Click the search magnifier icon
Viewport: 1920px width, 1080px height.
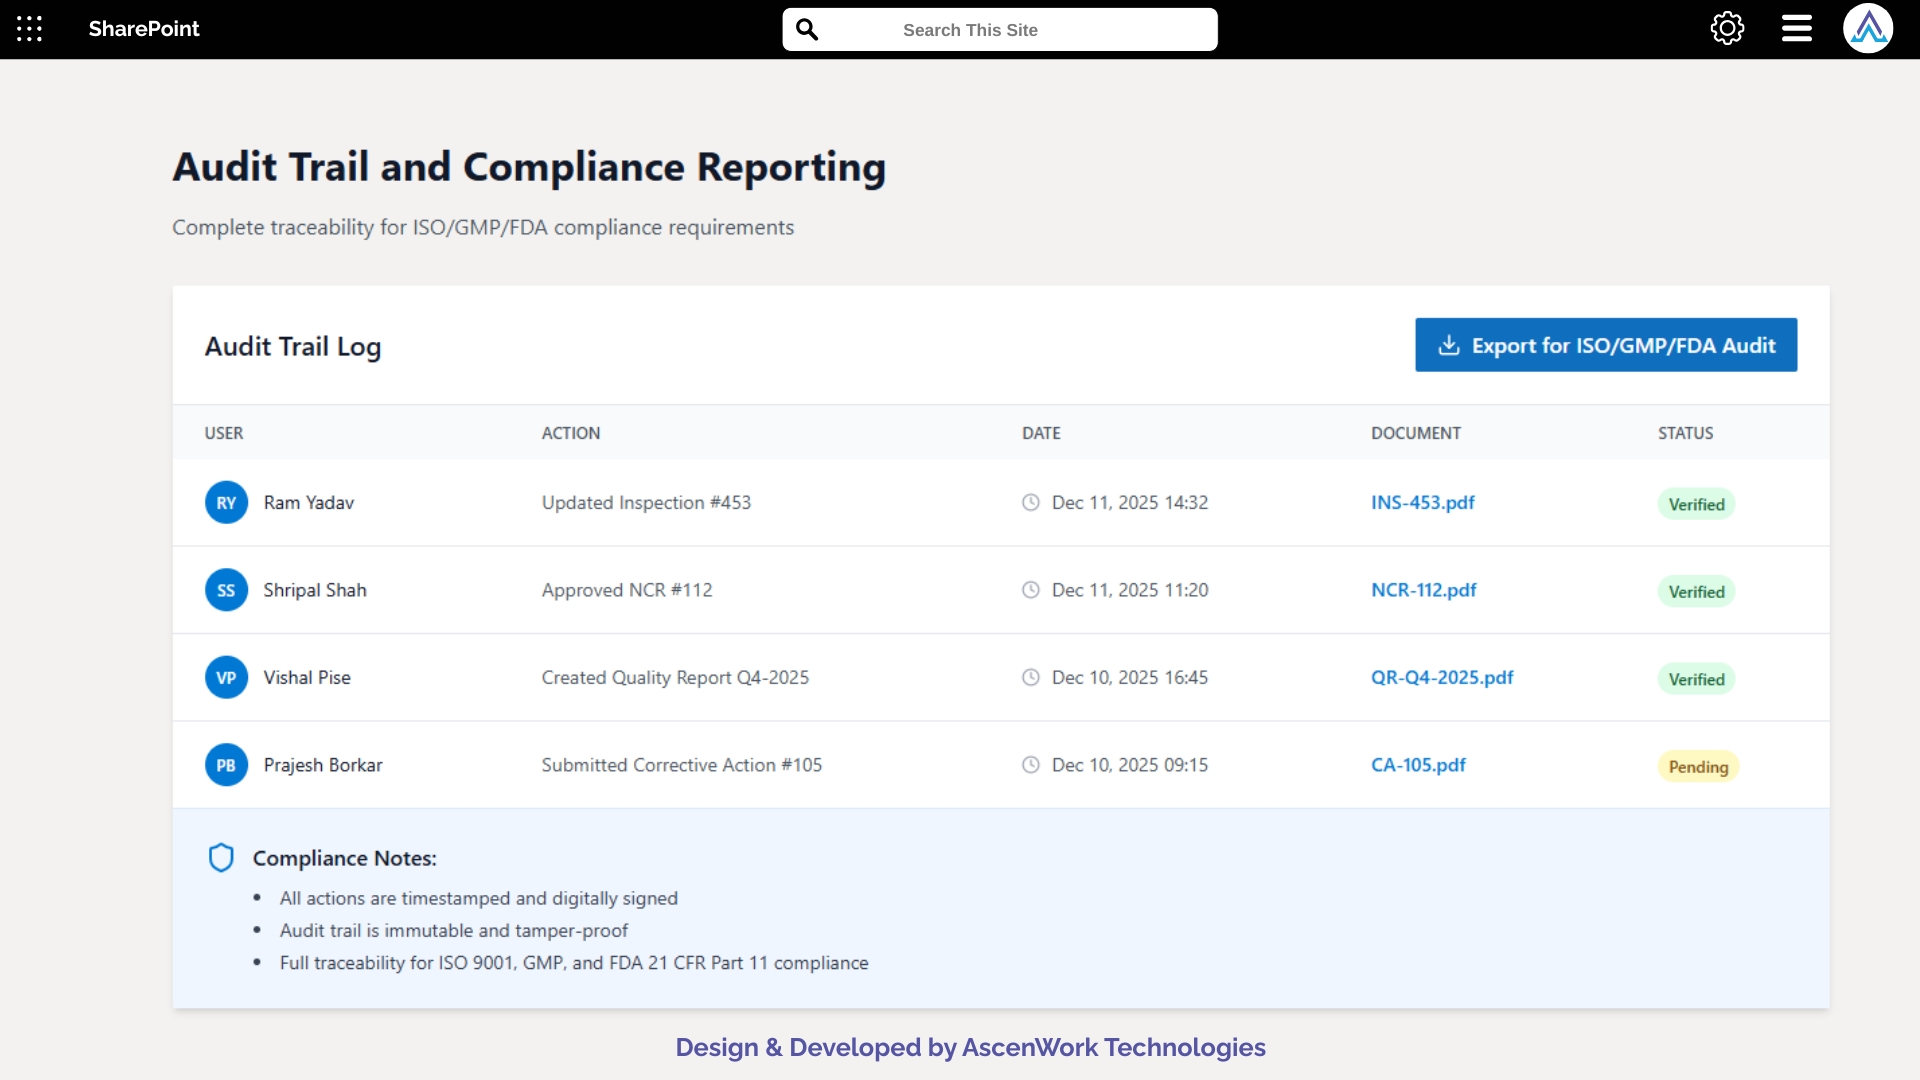807,29
